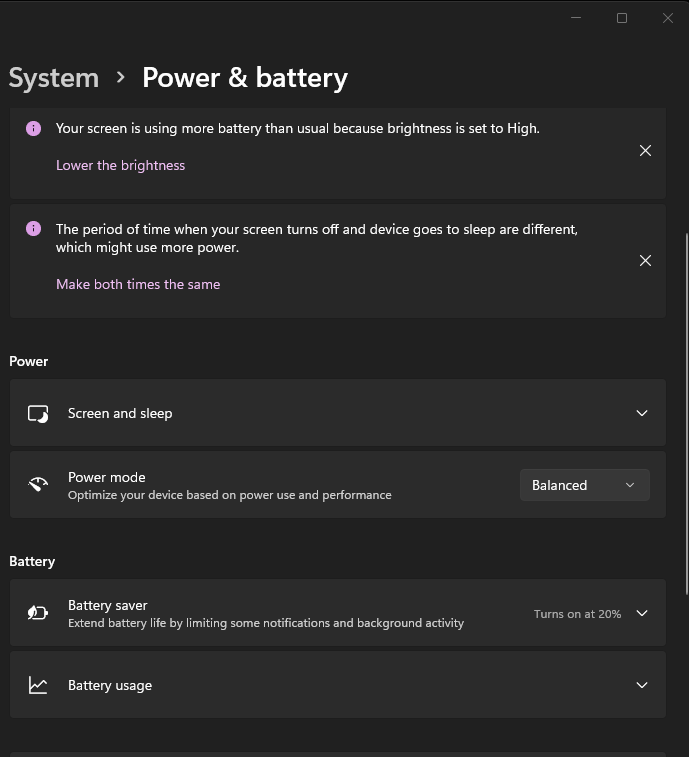Click Make both times the same link
The image size is (689, 757).
click(138, 284)
